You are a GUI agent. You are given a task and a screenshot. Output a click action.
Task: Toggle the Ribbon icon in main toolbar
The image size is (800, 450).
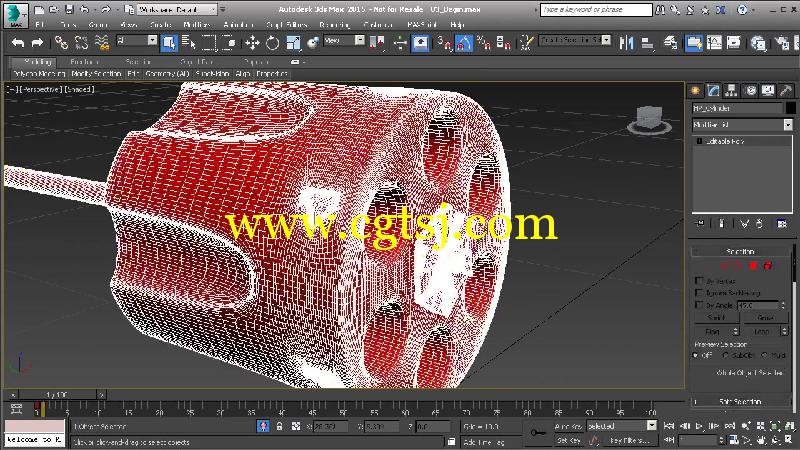(694, 43)
